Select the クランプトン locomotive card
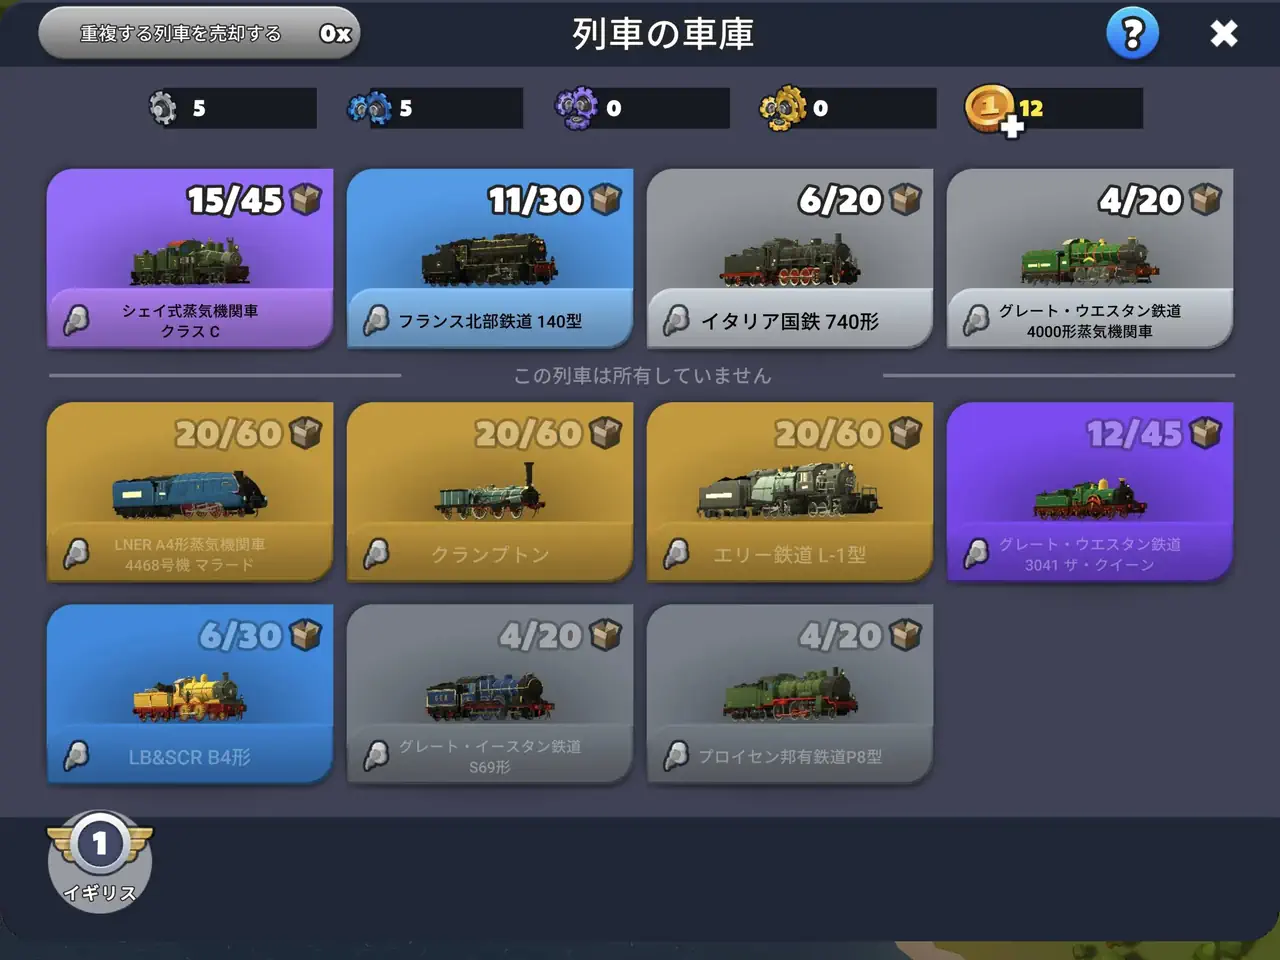 (490, 492)
